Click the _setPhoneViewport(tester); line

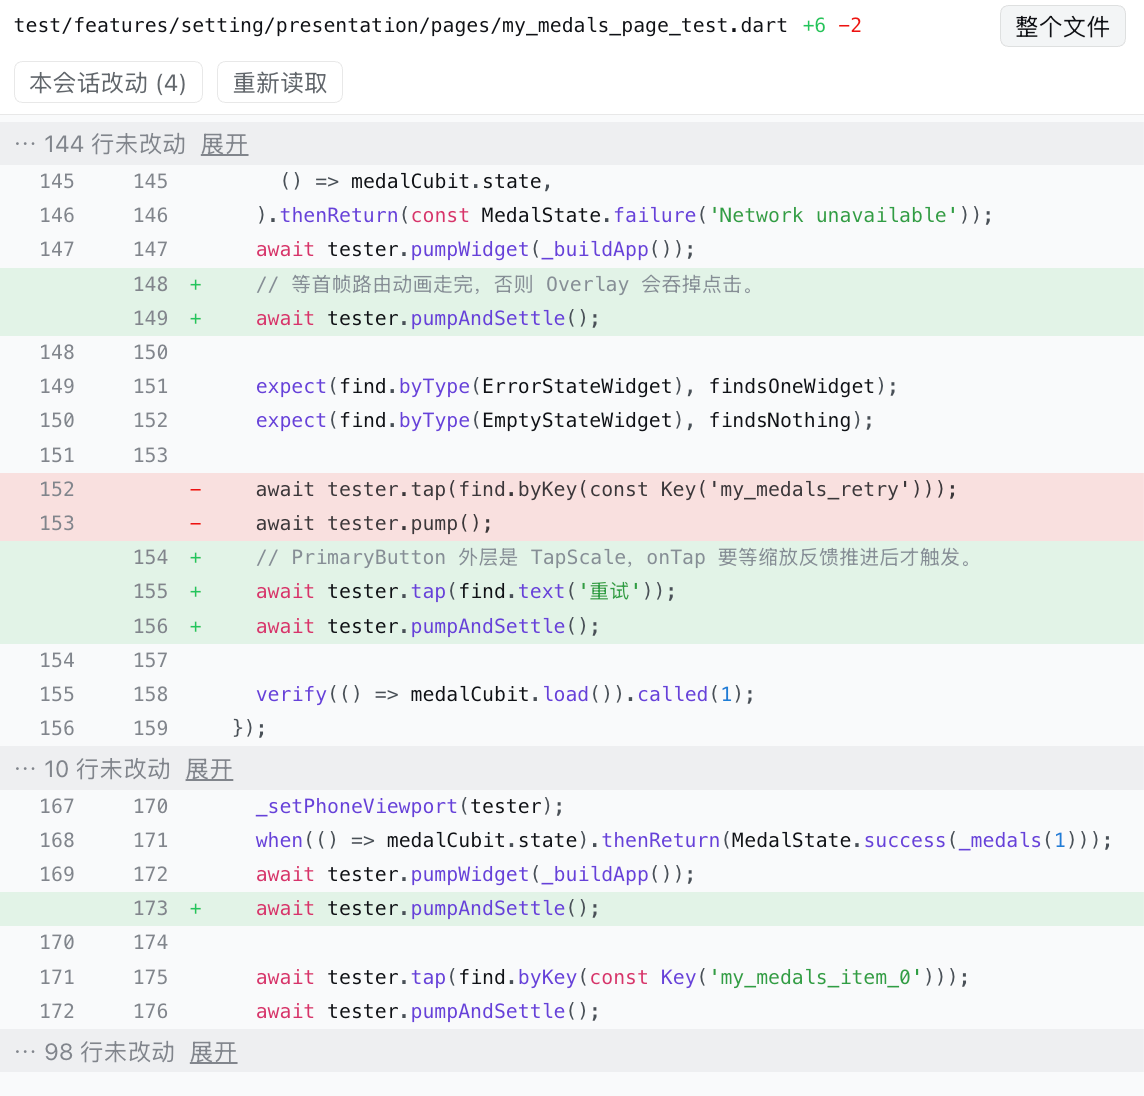coord(572,806)
